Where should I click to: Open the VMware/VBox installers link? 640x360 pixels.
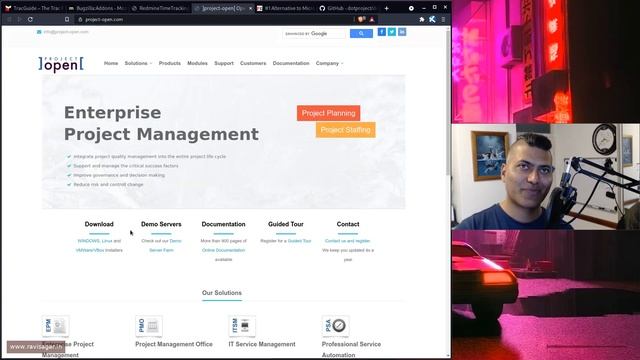tap(90, 250)
